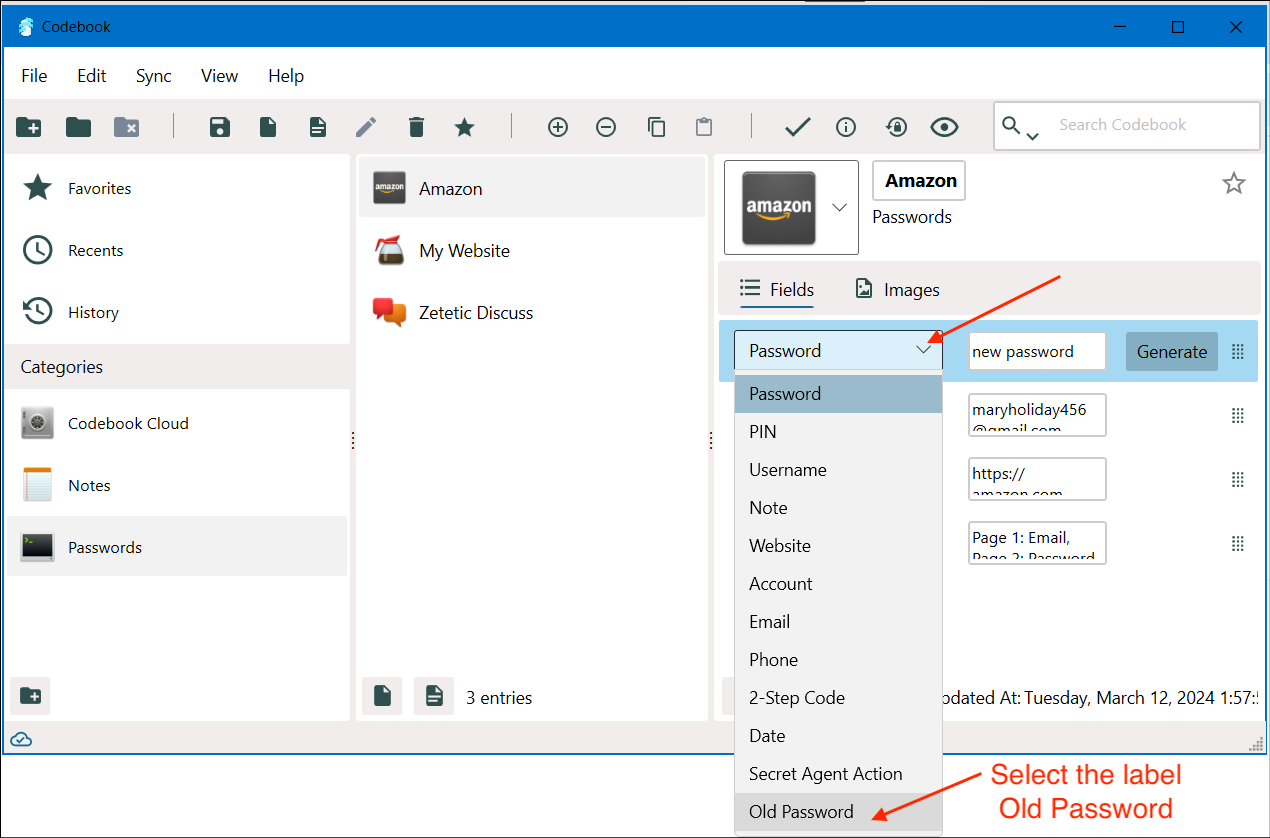
Task: Choose Account in the label list
Action: pos(839,584)
